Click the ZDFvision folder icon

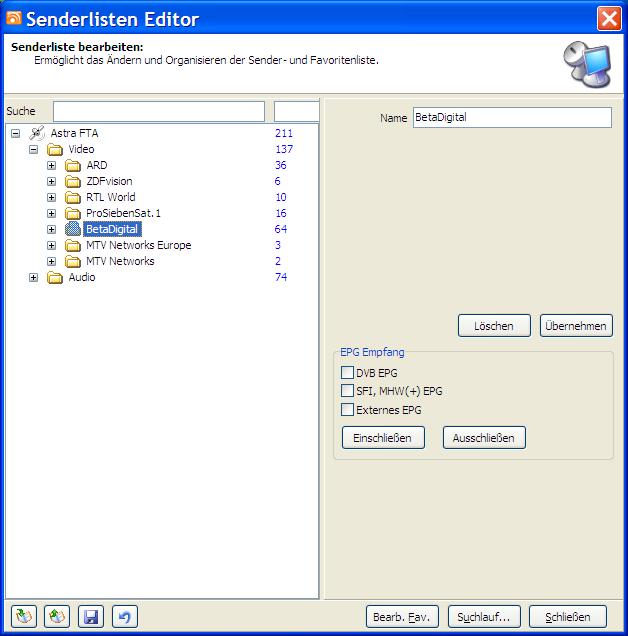pos(73,181)
